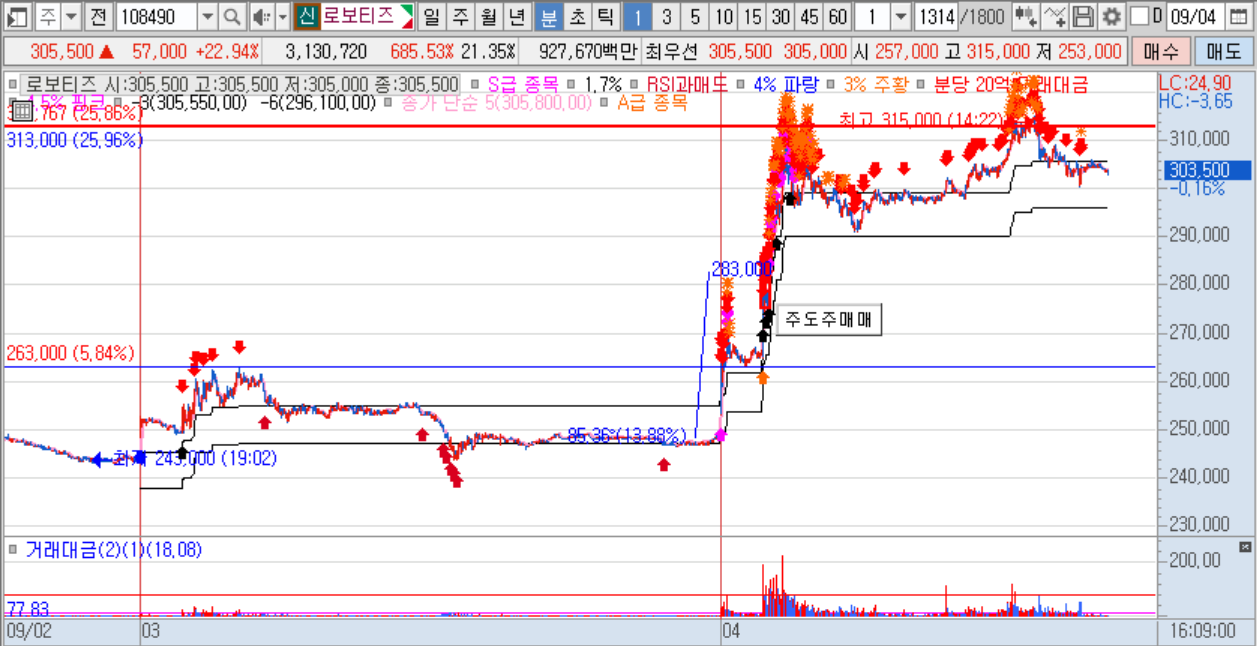Select the 1-minute interval button
This screenshot has height=646, width=1257.
[637, 16]
